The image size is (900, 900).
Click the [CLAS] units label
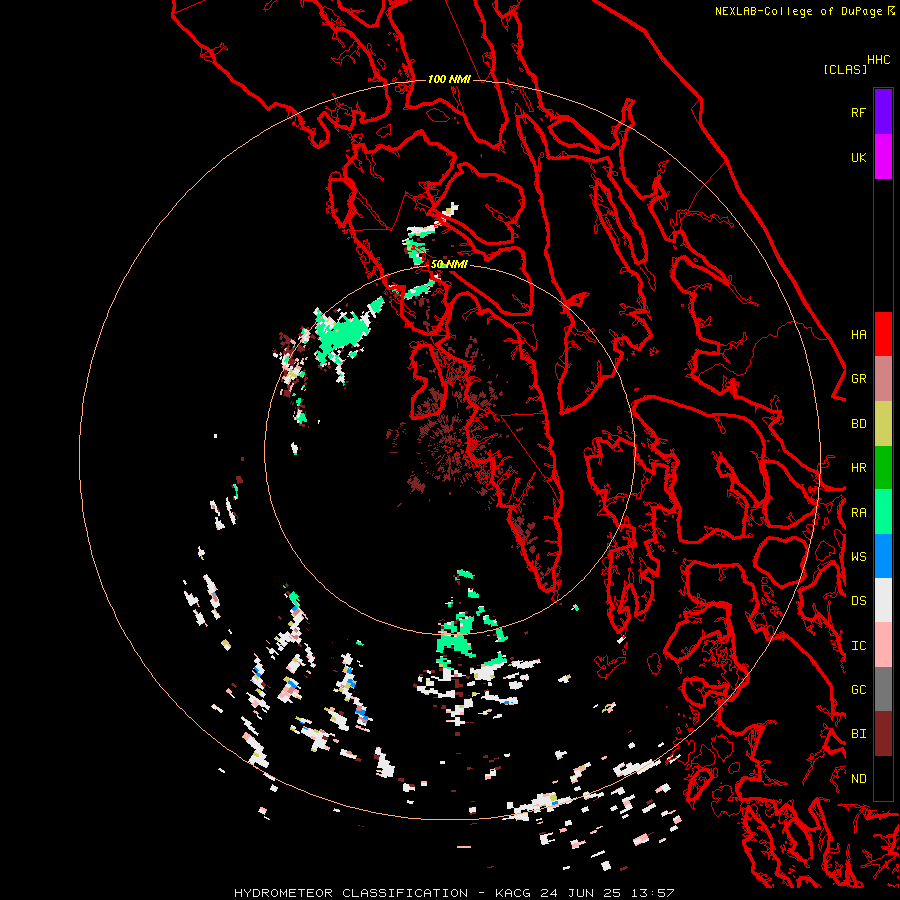point(845,70)
